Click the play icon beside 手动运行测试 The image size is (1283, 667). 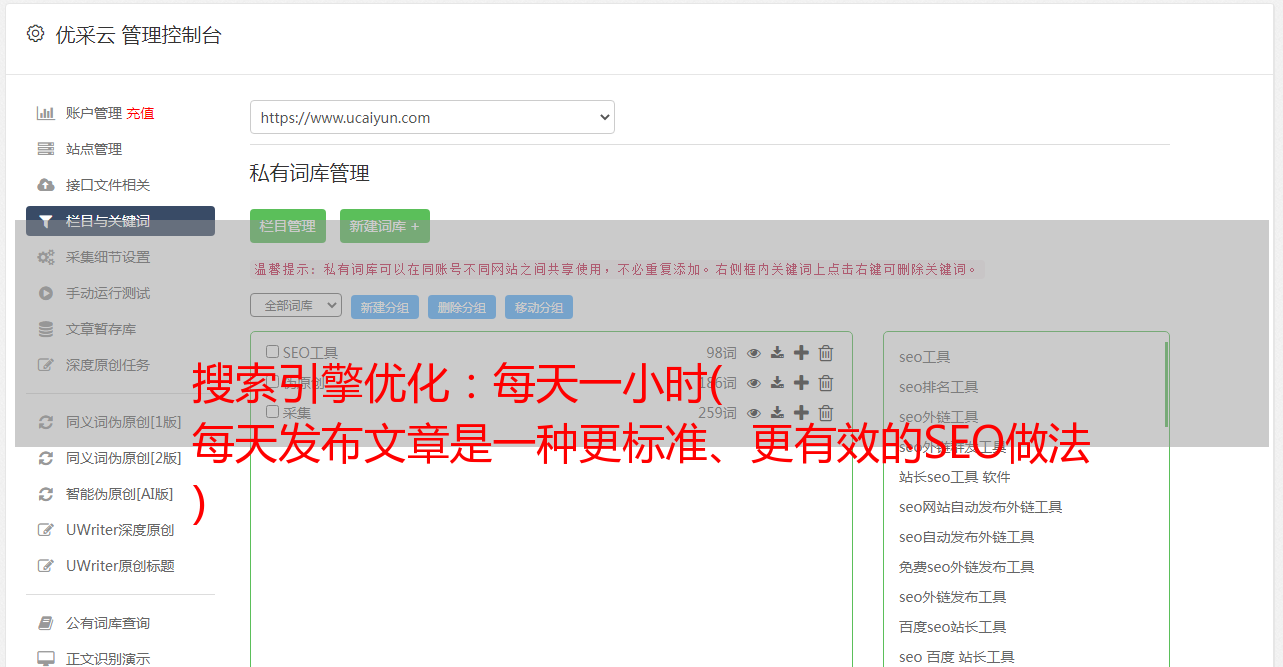click(45, 293)
